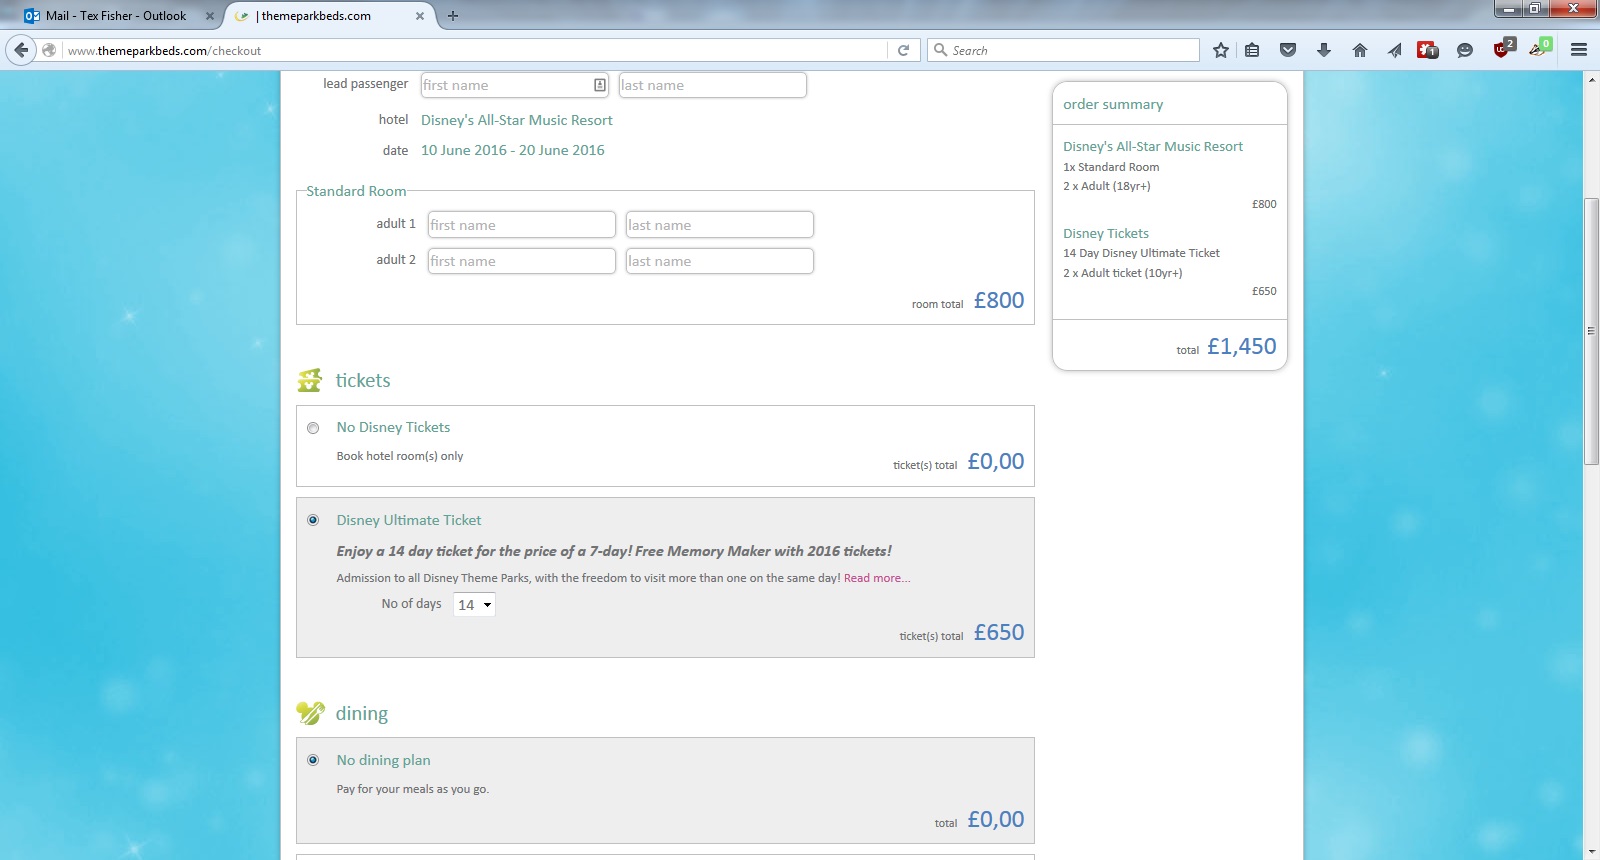This screenshot has width=1600, height=860.
Task: Go back using the browser back arrow
Action: (21, 50)
